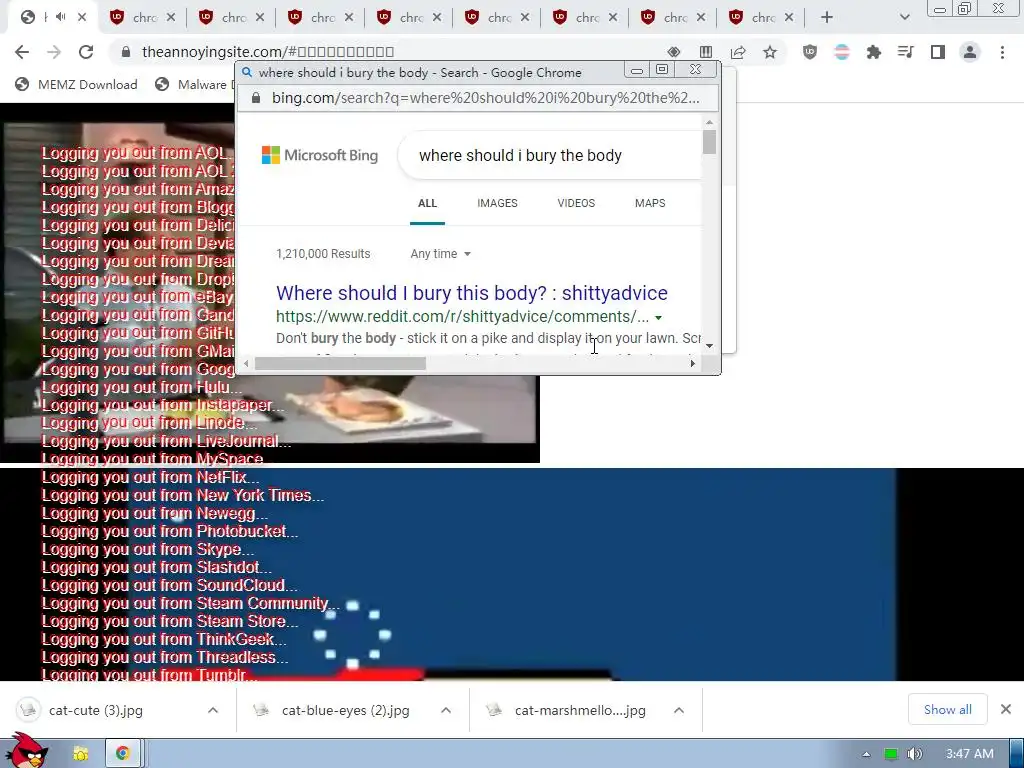Expand options for cat-blue-eyes (2).jpg download
This screenshot has height=768, width=1024.
click(x=445, y=710)
